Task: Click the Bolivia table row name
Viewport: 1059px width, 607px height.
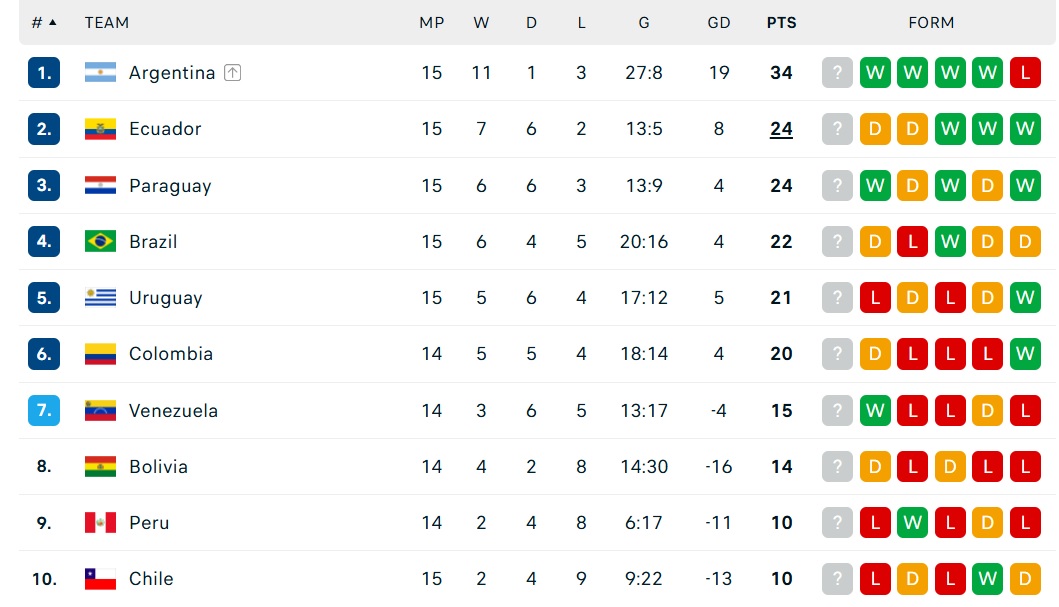Action: pyautogui.click(x=158, y=467)
